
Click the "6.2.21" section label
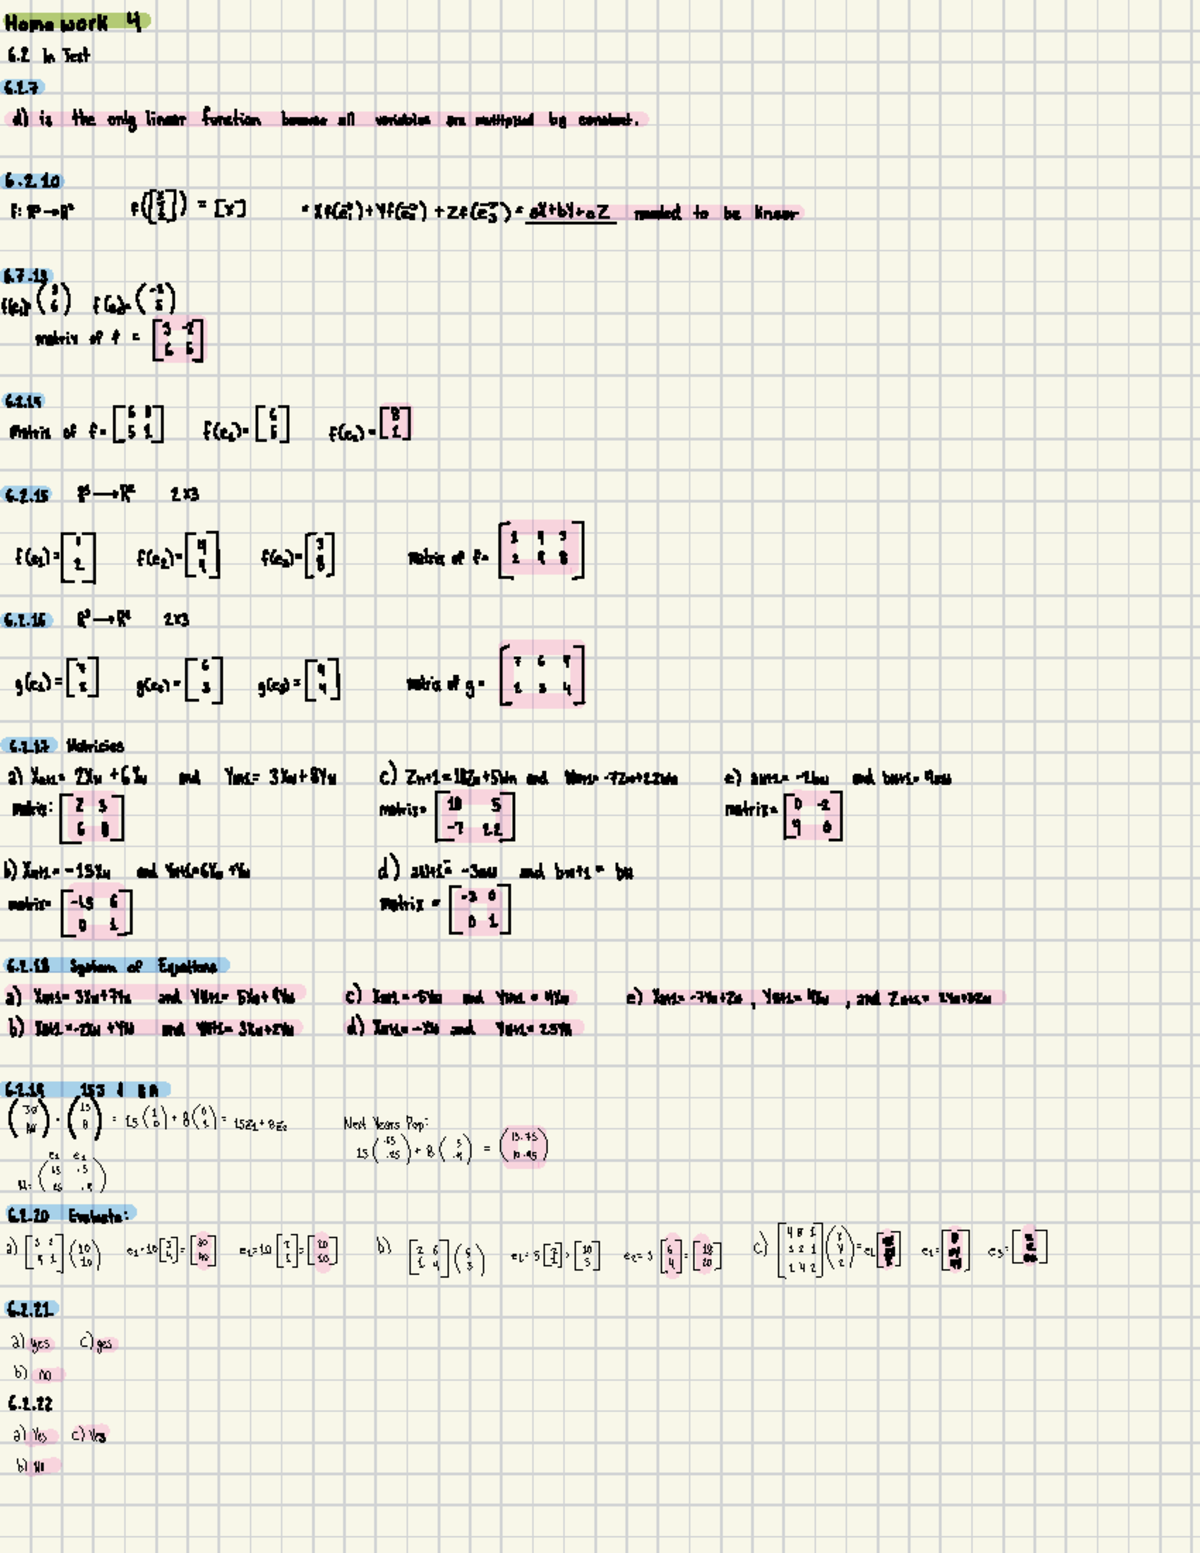coord(31,1309)
